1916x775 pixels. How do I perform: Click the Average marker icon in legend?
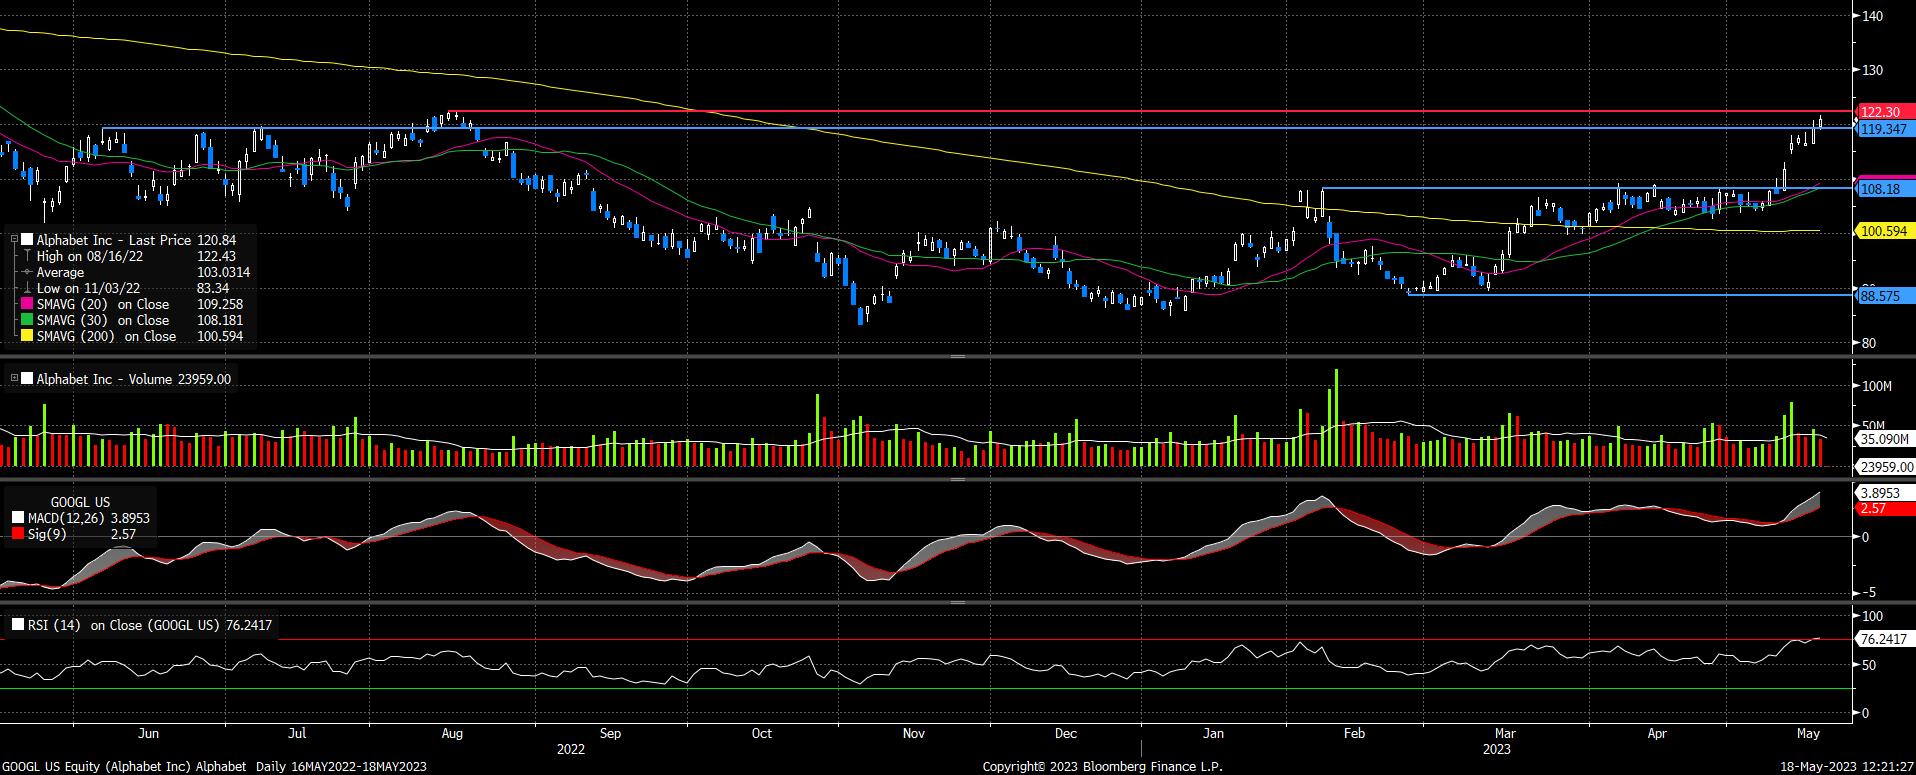point(27,272)
